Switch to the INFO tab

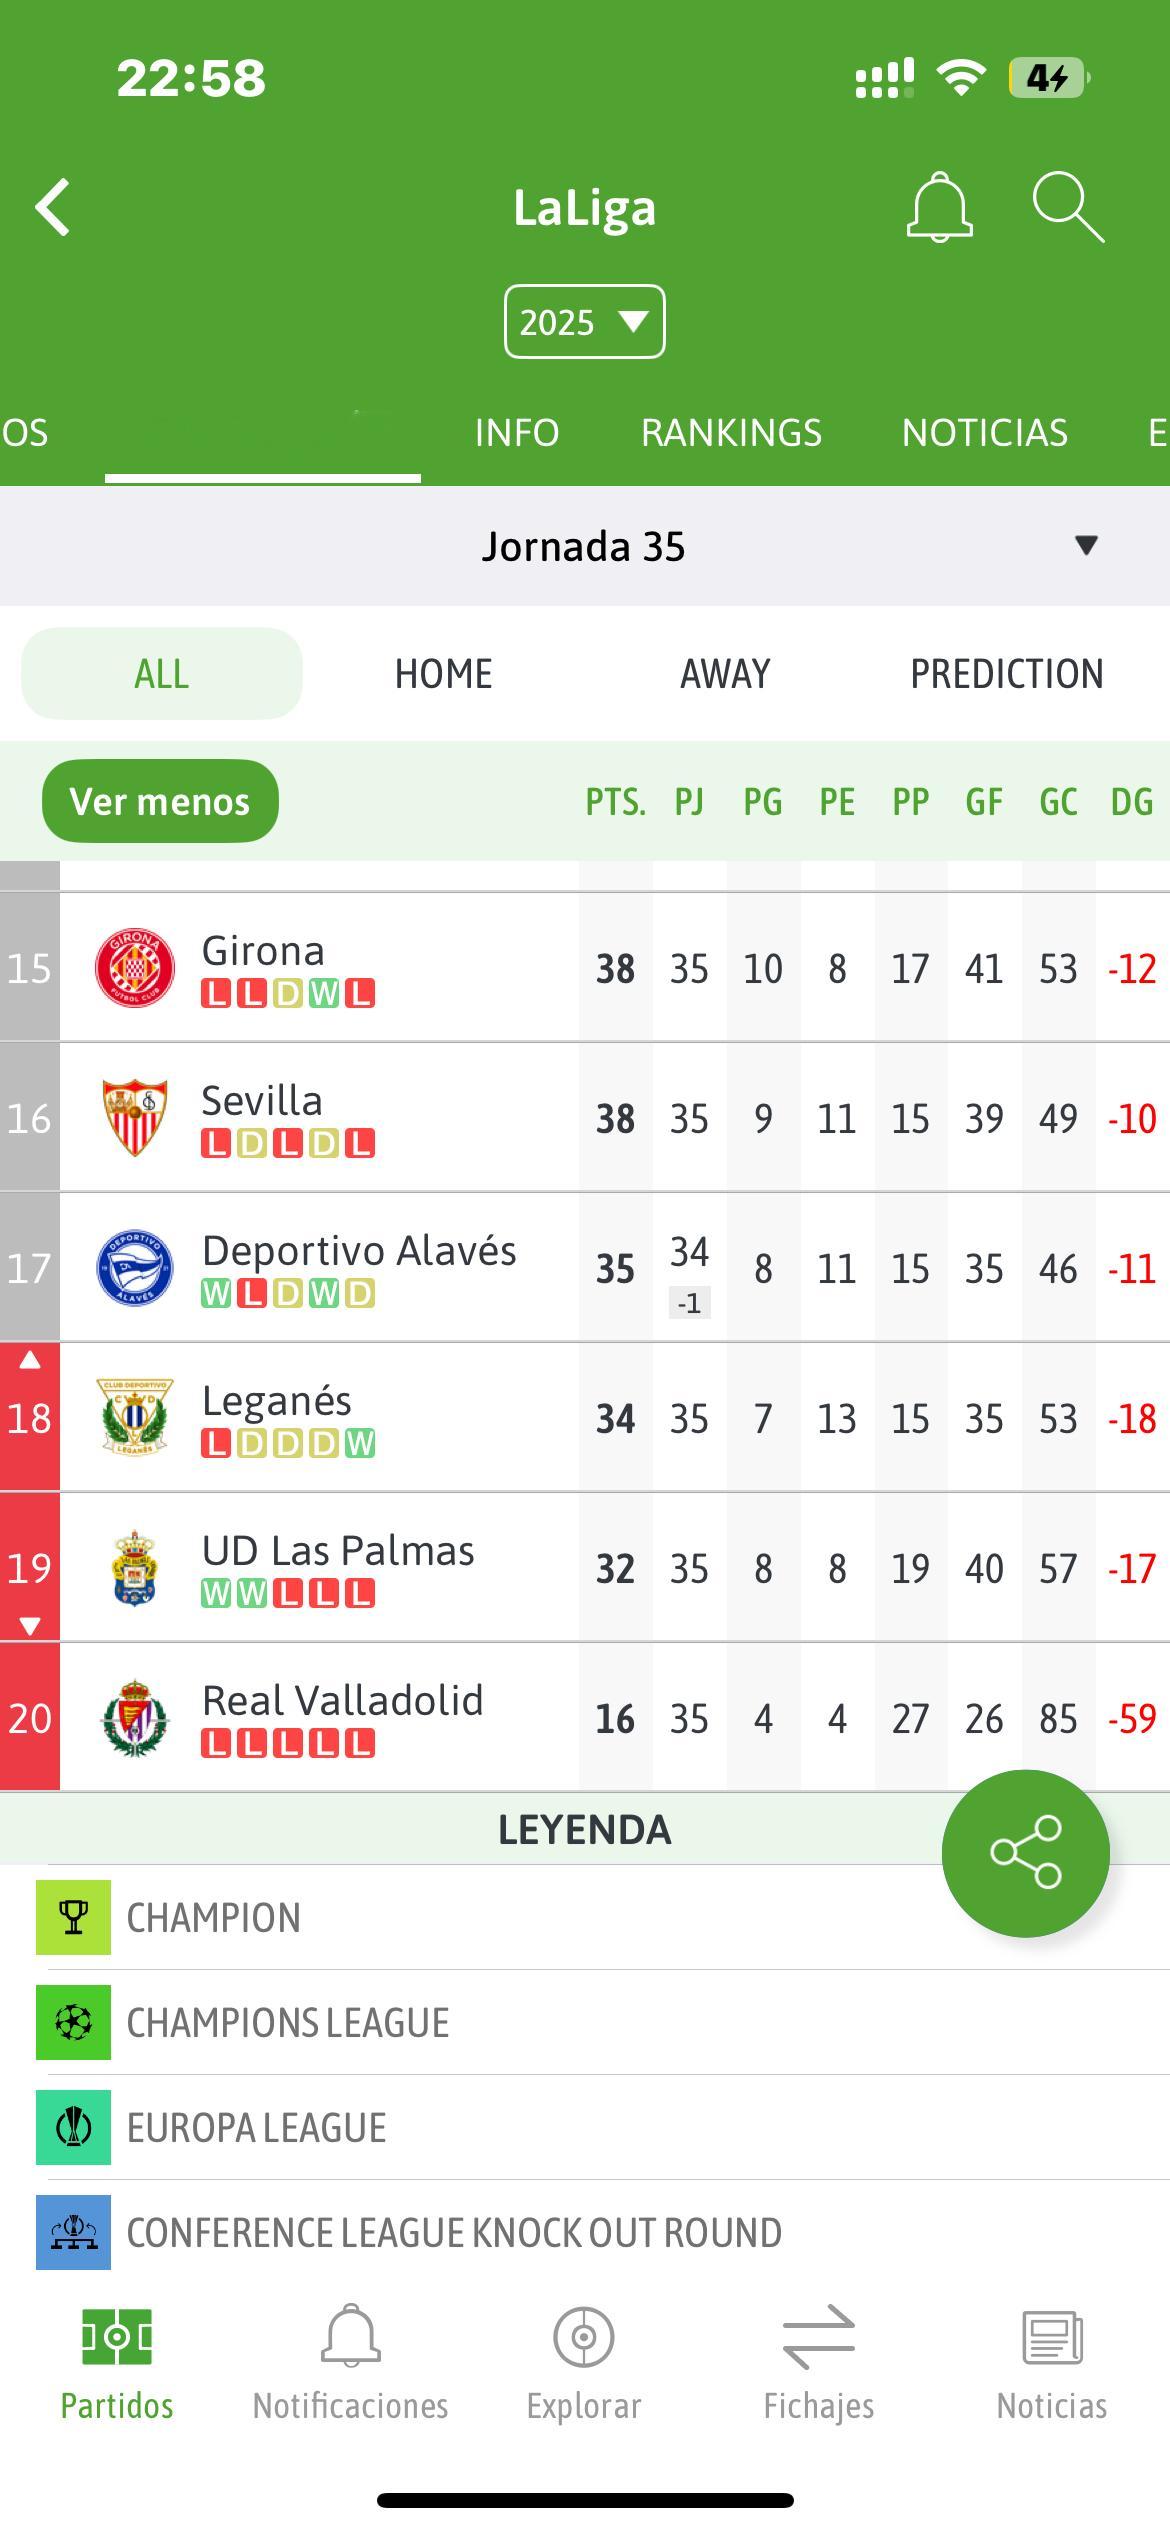pyautogui.click(x=517, y=432)
